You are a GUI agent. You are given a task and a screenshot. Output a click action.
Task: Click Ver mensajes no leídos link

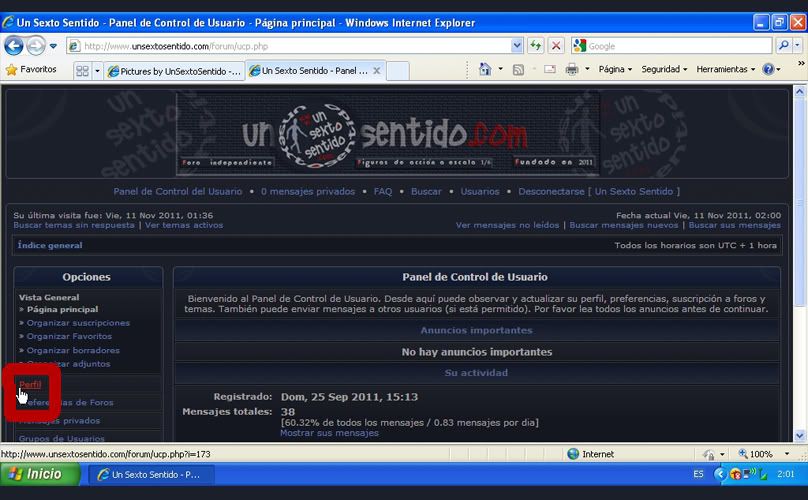[x=507, y=225]
